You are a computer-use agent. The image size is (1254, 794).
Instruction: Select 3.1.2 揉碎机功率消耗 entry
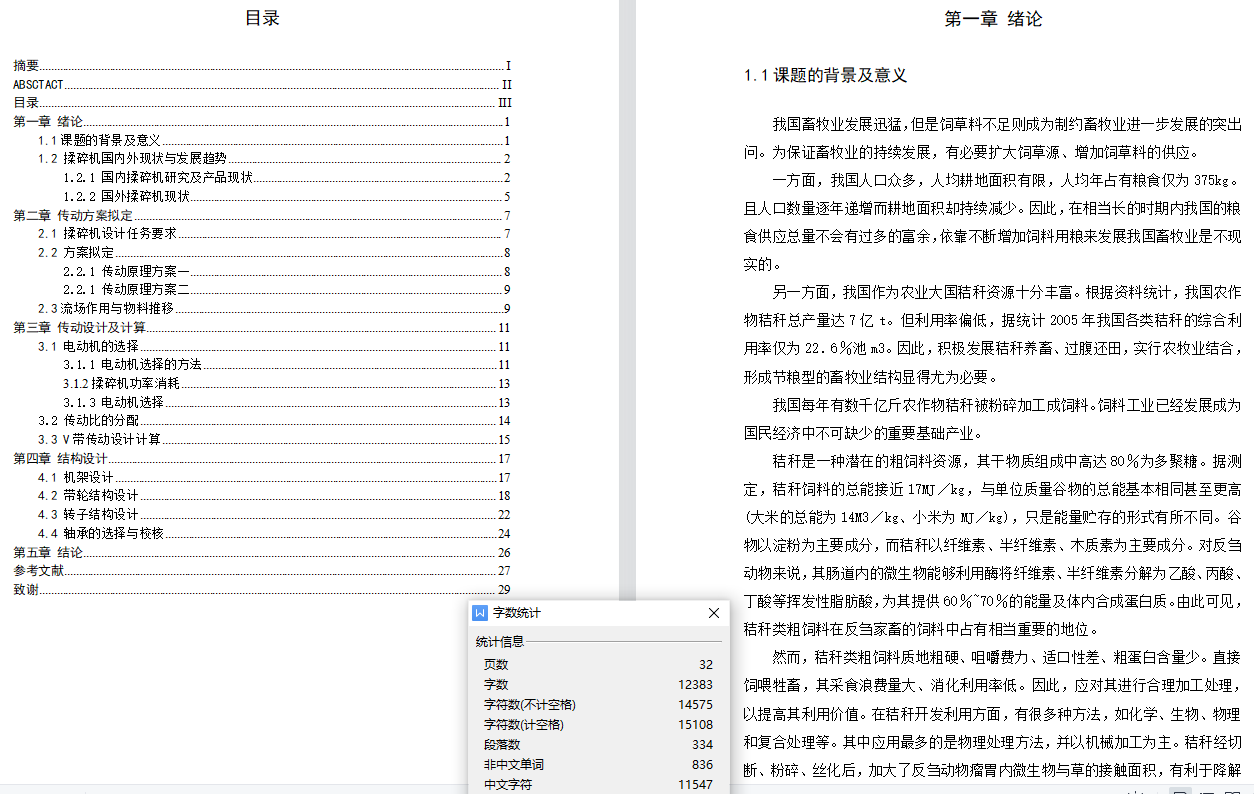click(121, 384)
